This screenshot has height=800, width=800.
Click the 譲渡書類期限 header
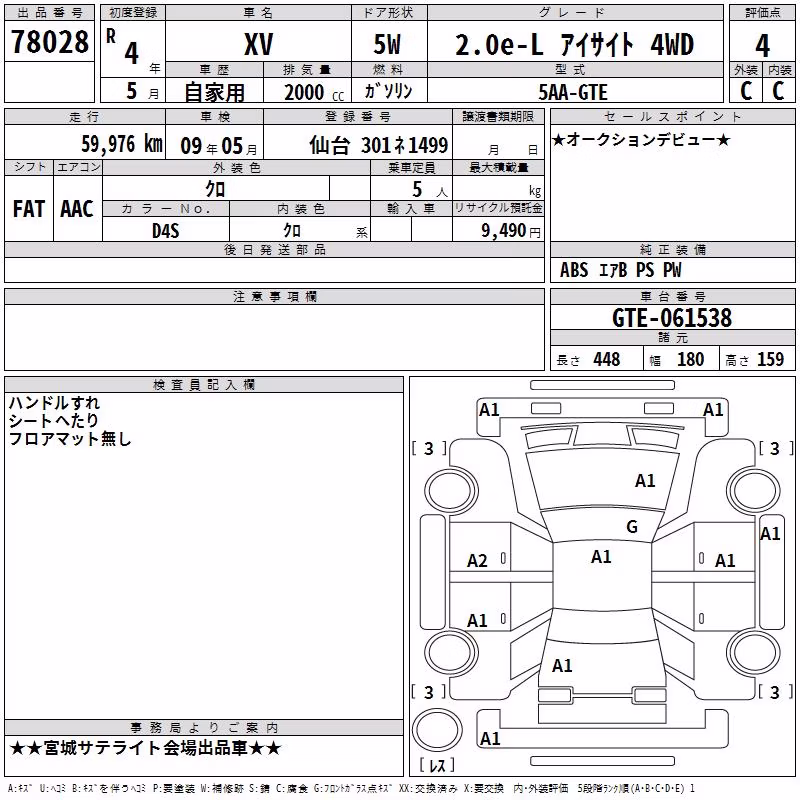pos(498,117)
